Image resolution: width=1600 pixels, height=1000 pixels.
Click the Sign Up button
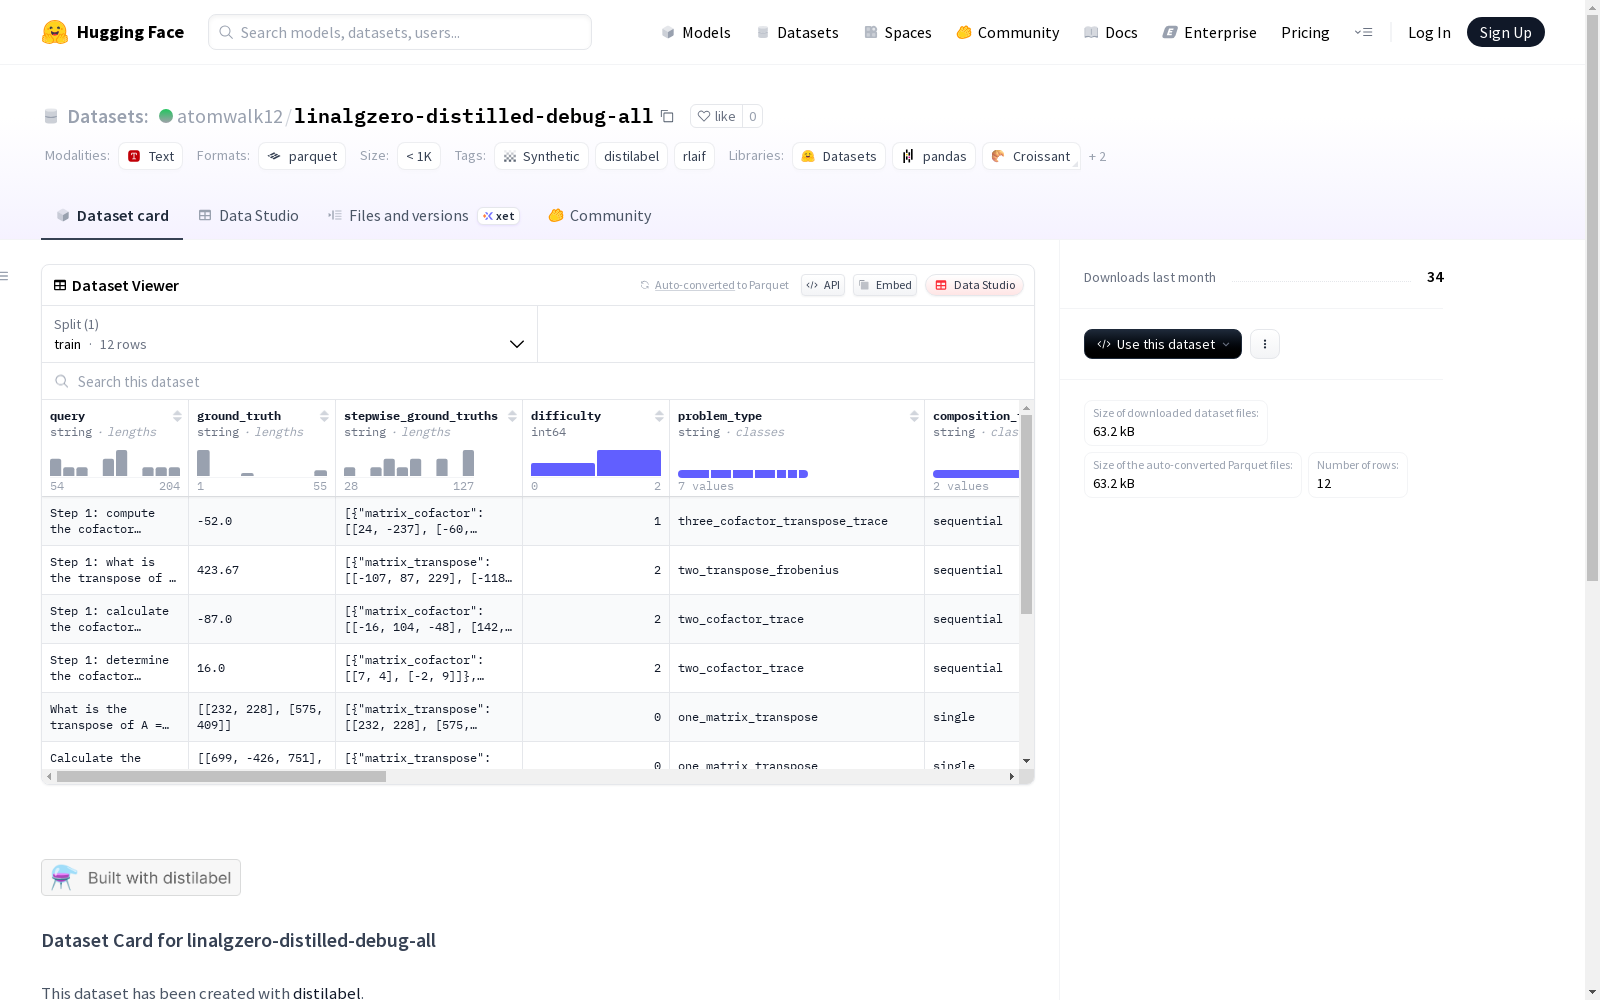pyautogui.click(x=1505, y=32)
